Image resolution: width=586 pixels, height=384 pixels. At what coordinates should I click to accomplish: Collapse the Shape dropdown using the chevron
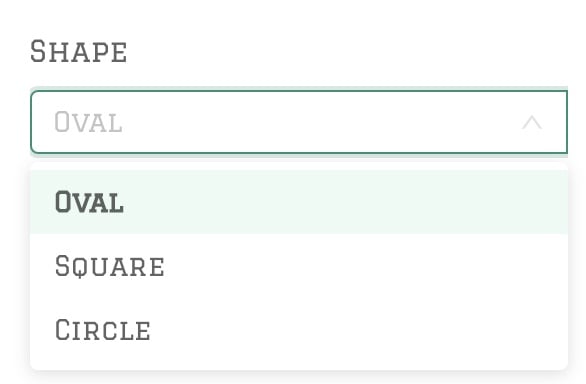[x=531, y=122]
